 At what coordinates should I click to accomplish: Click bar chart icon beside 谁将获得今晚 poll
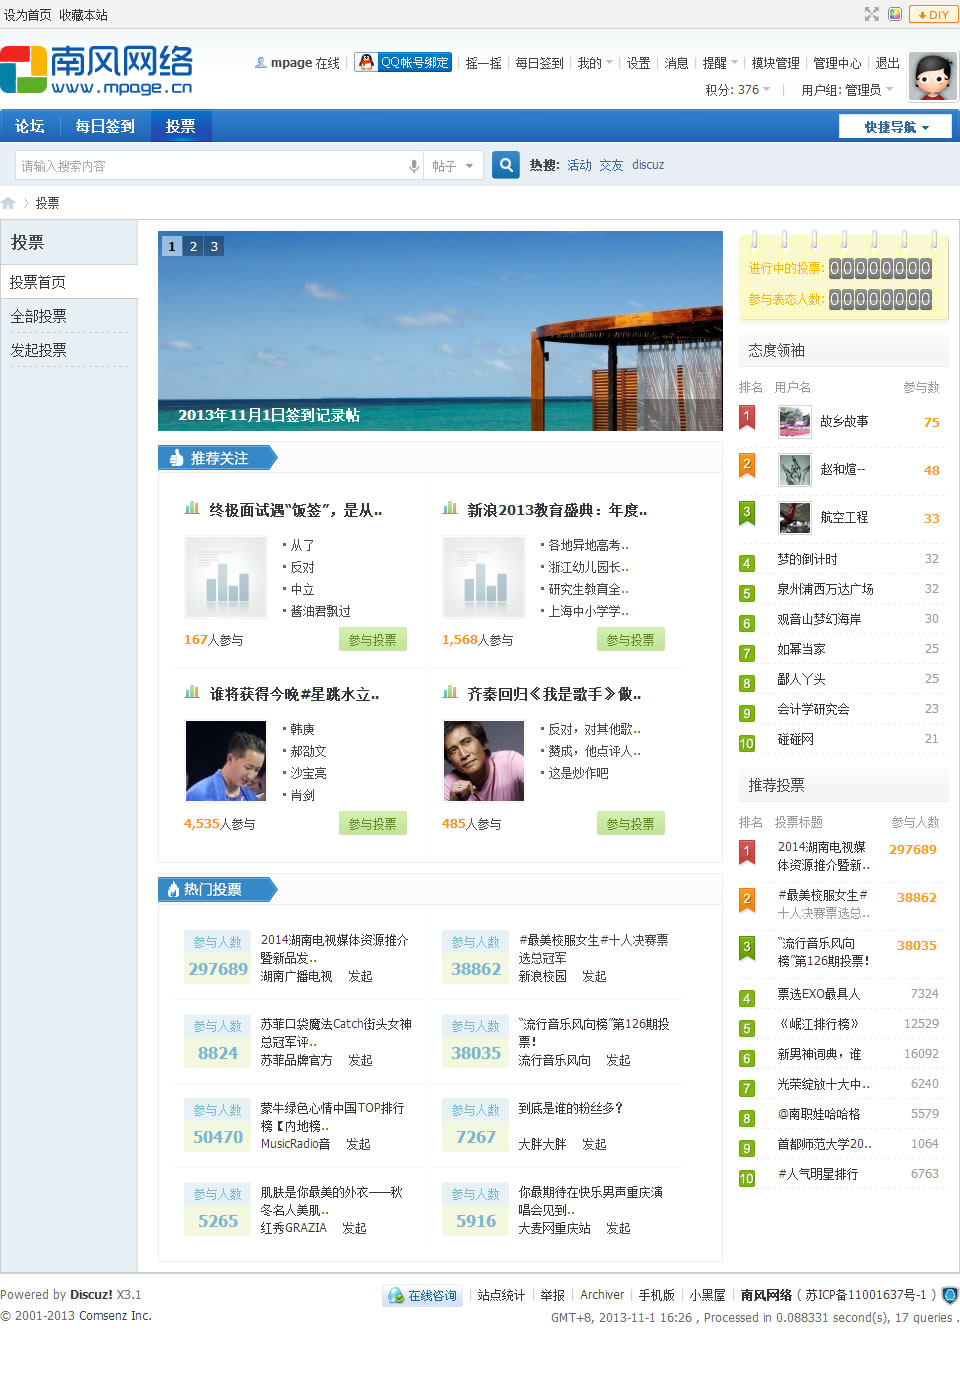pos(192,693)
